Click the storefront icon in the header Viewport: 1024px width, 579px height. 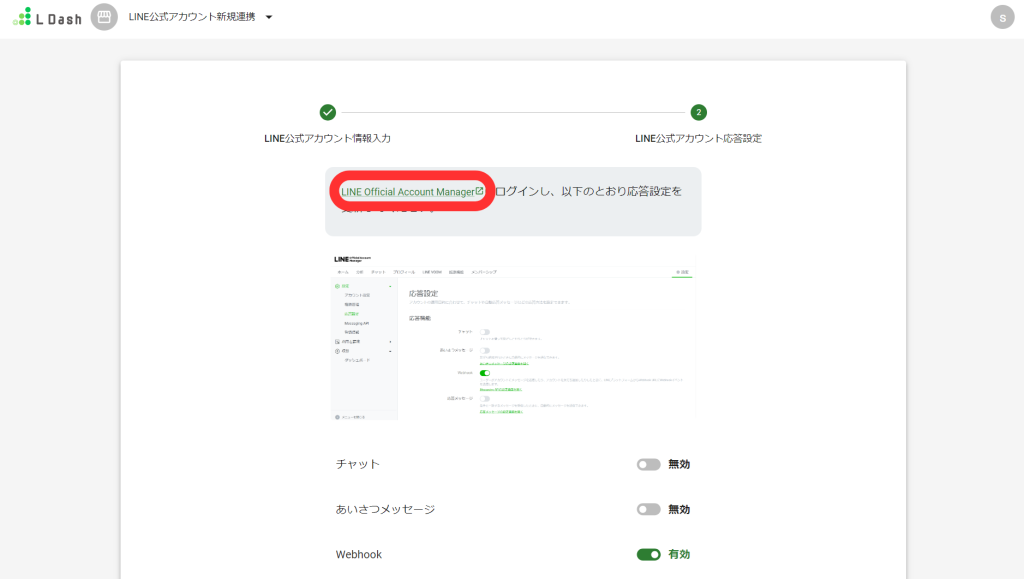point(104,17)
